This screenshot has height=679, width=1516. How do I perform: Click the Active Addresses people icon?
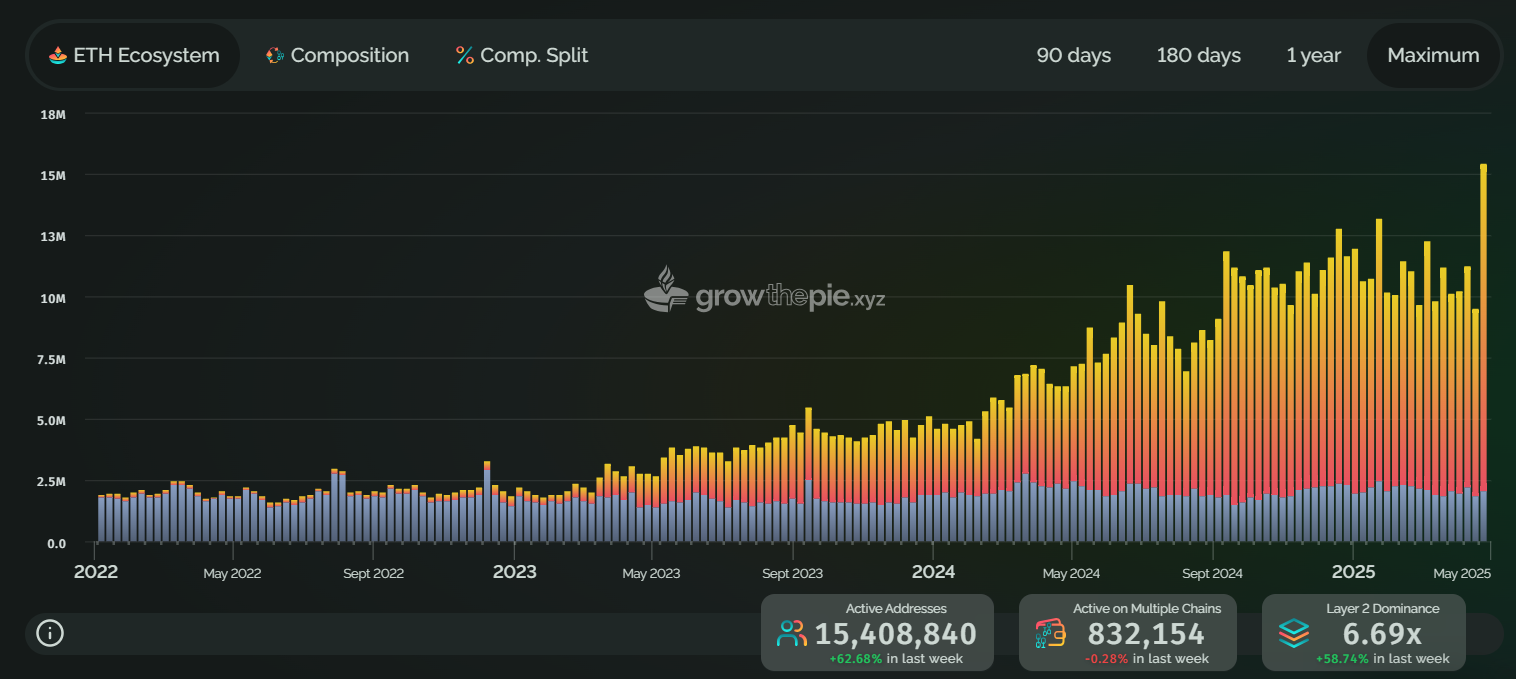(792, 633)
